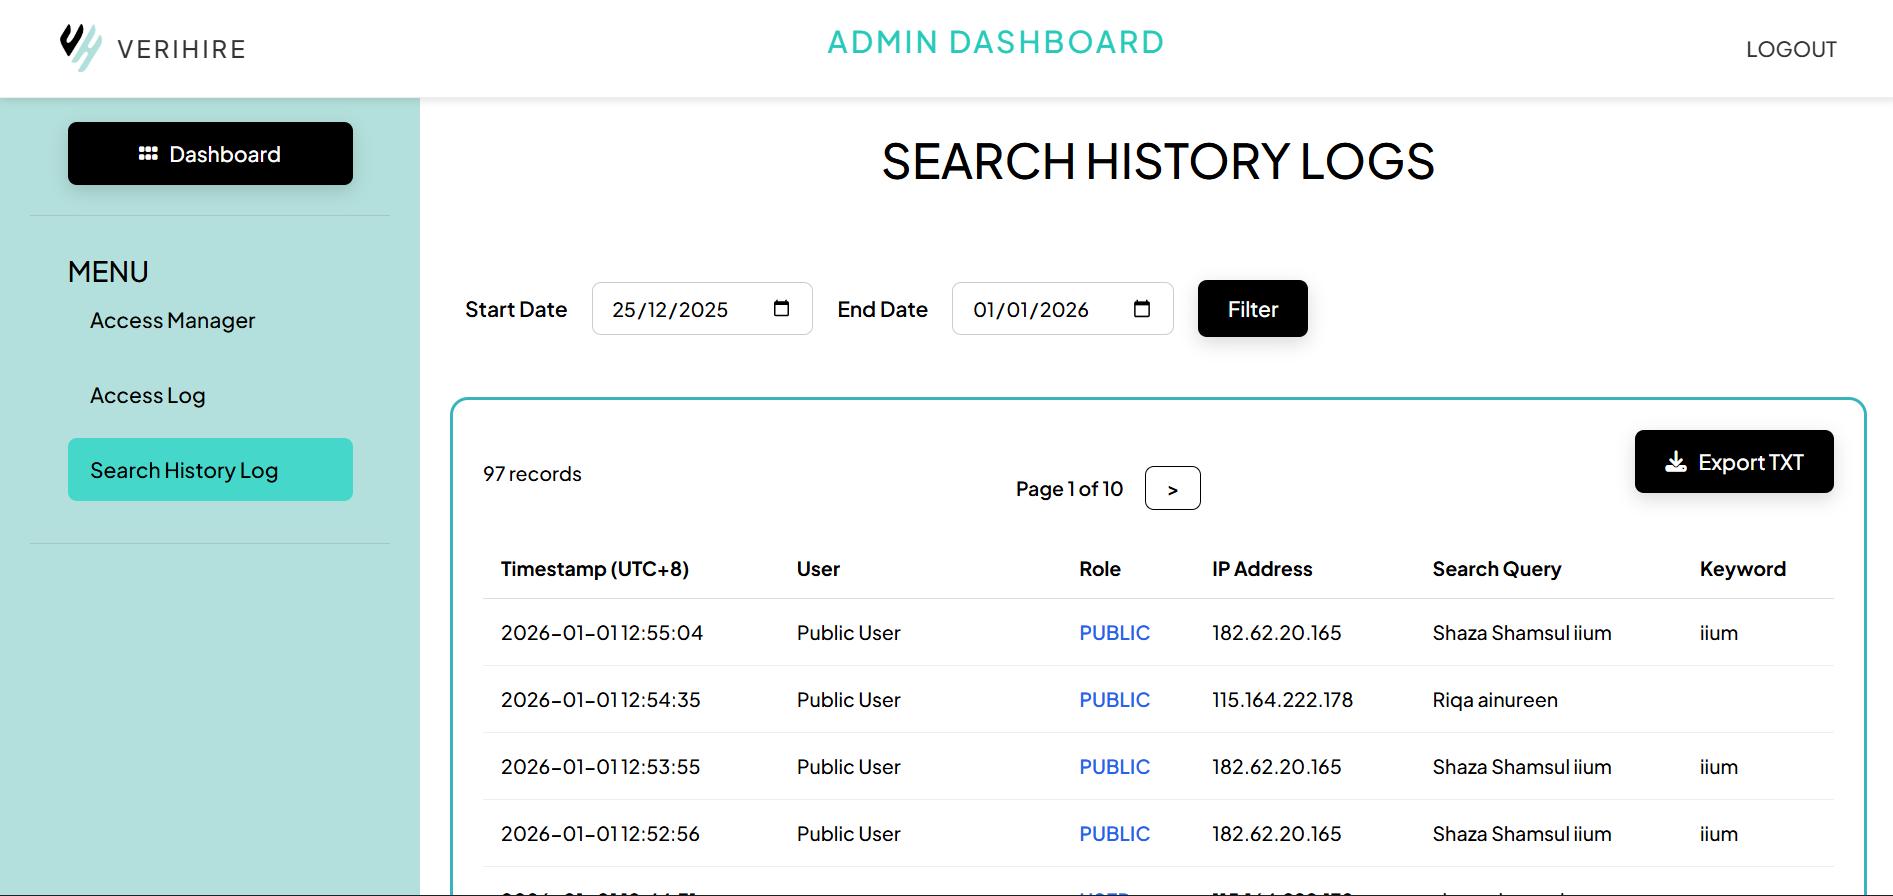Image resolution: width=1893 pixels, height=896 pixels.
Task: Click the Keyword column header
Action: pyautogui.click(x=1742, y=569)
